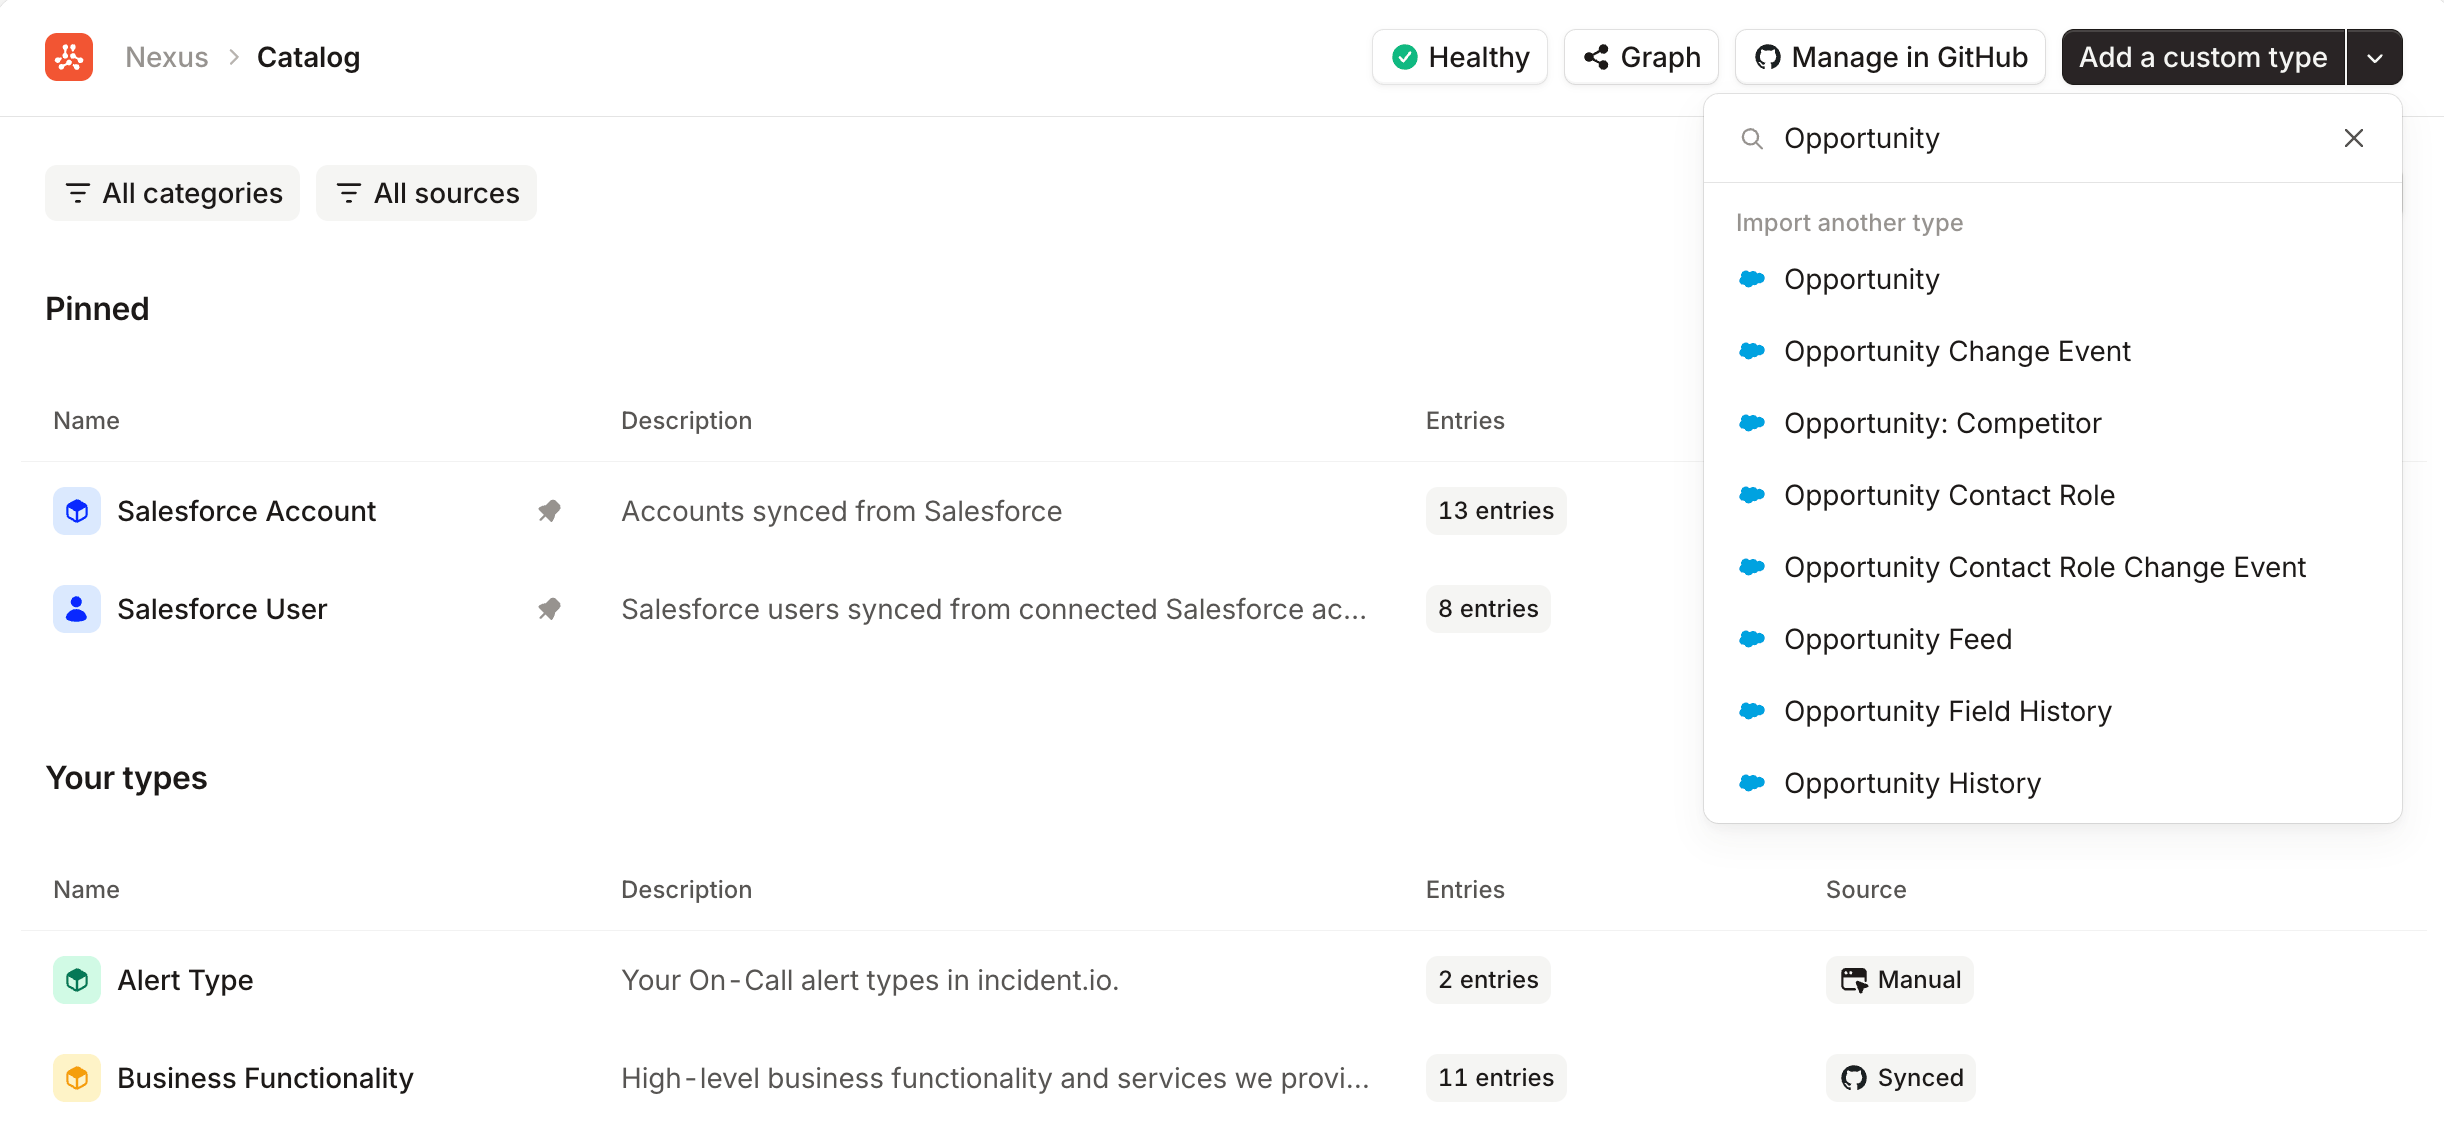
Task: Click the 11 entries badge
Action: click(1496, 1078)
